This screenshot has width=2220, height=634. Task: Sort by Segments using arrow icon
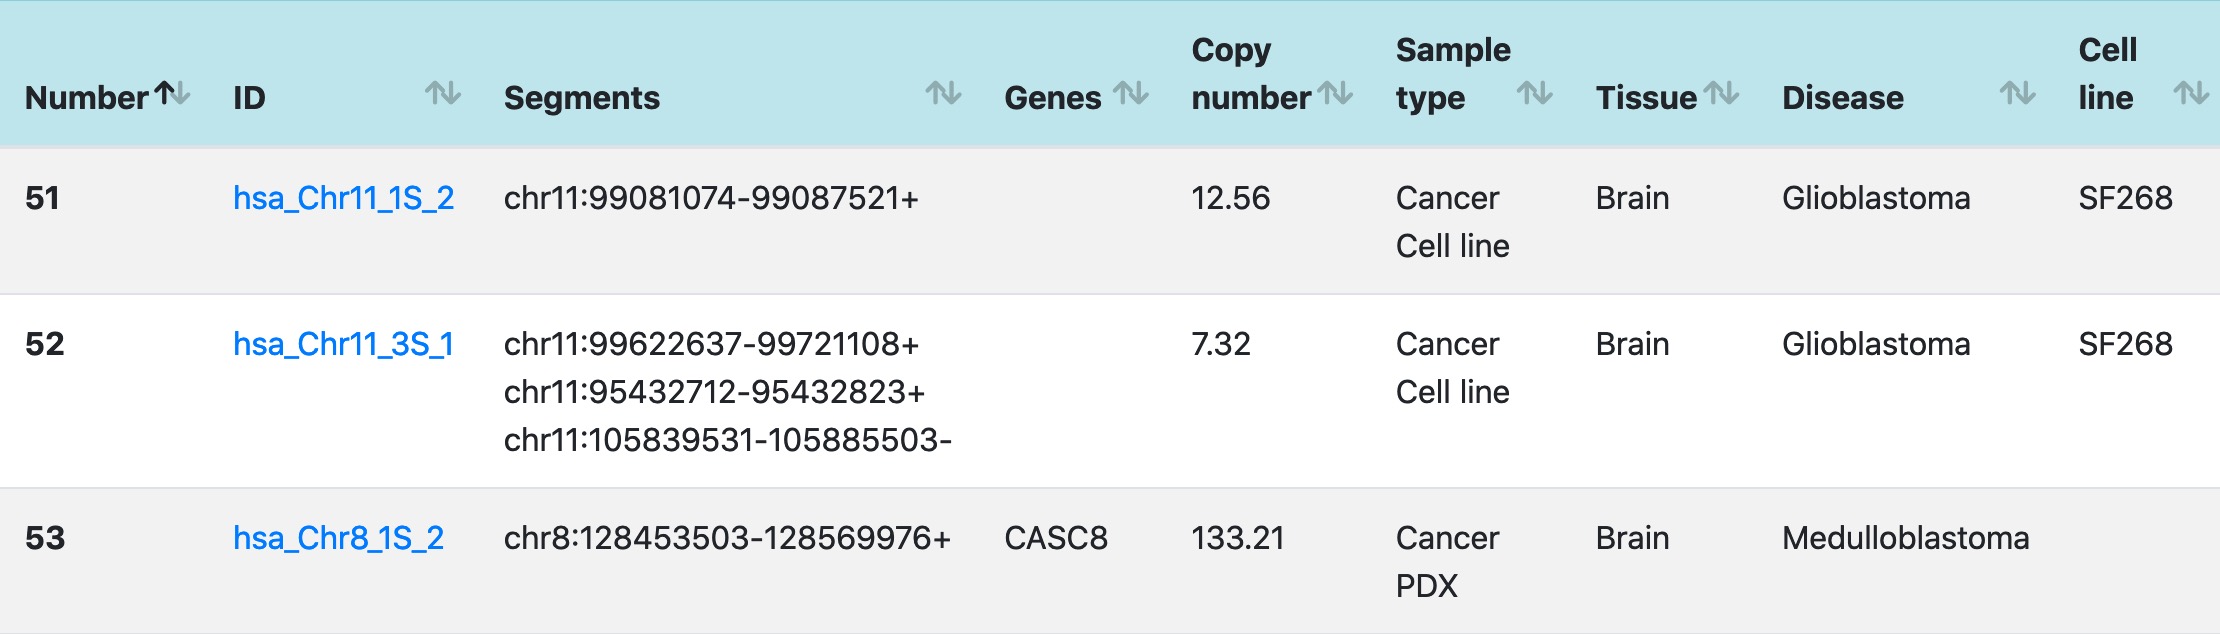click(943, 94)
